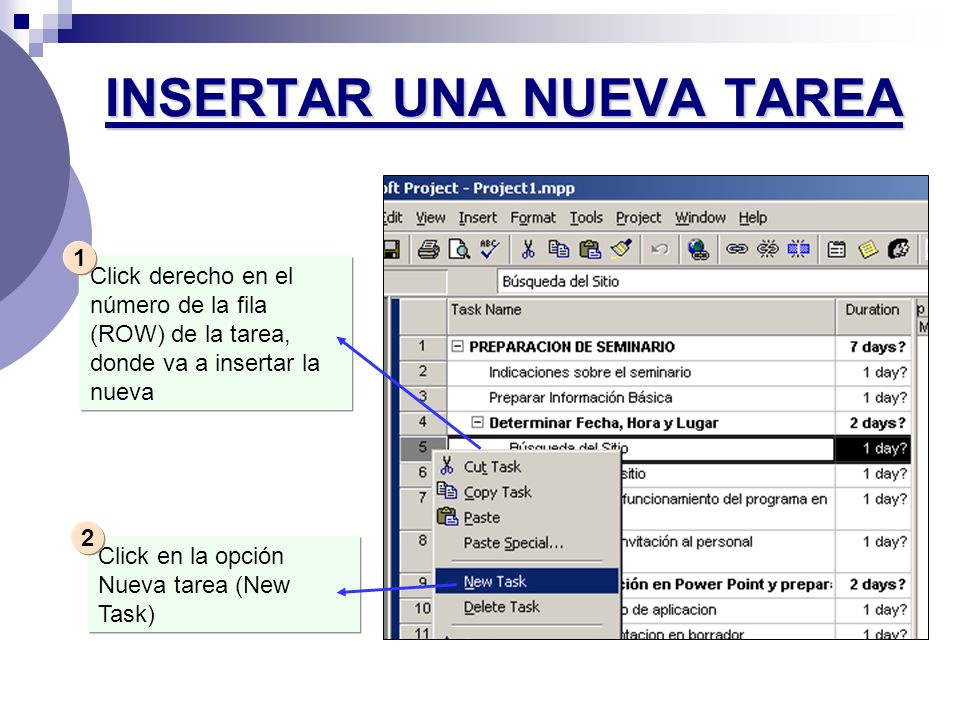Click task 'Indicaciones sobre el seminario'

[590, 372]
